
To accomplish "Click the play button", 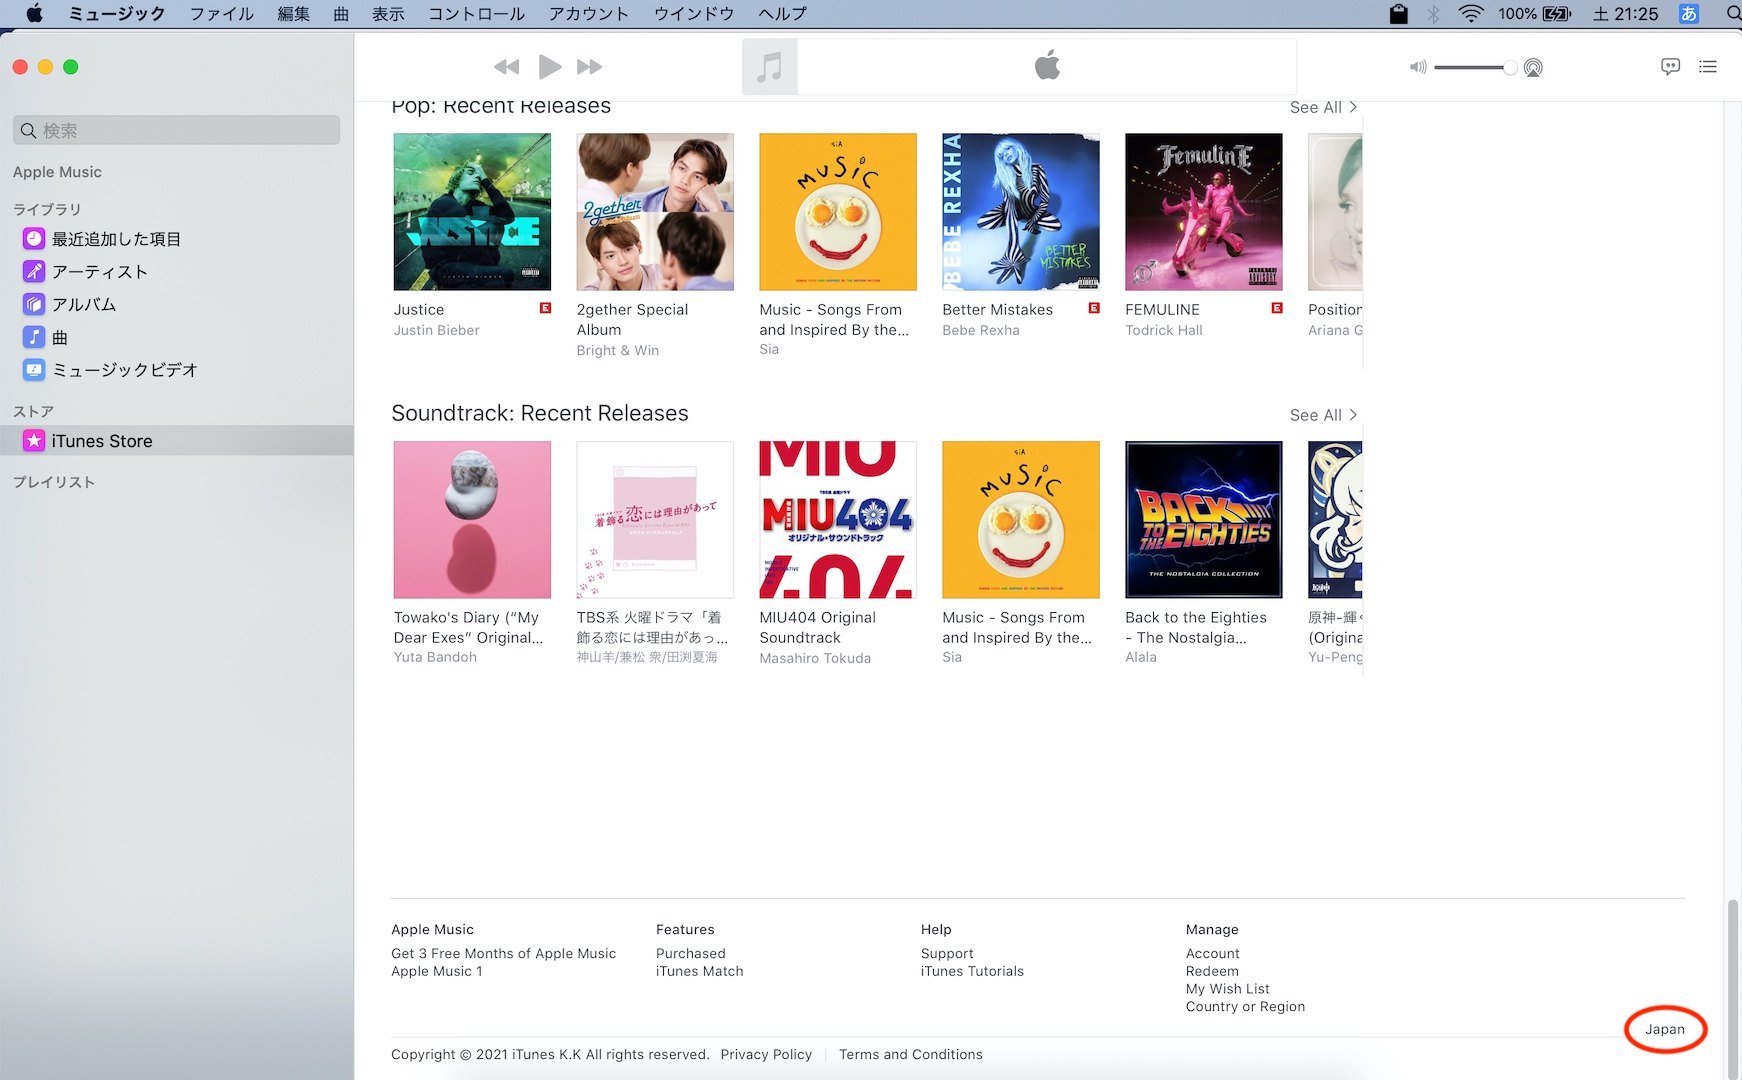I will click(x=549, y=67).
